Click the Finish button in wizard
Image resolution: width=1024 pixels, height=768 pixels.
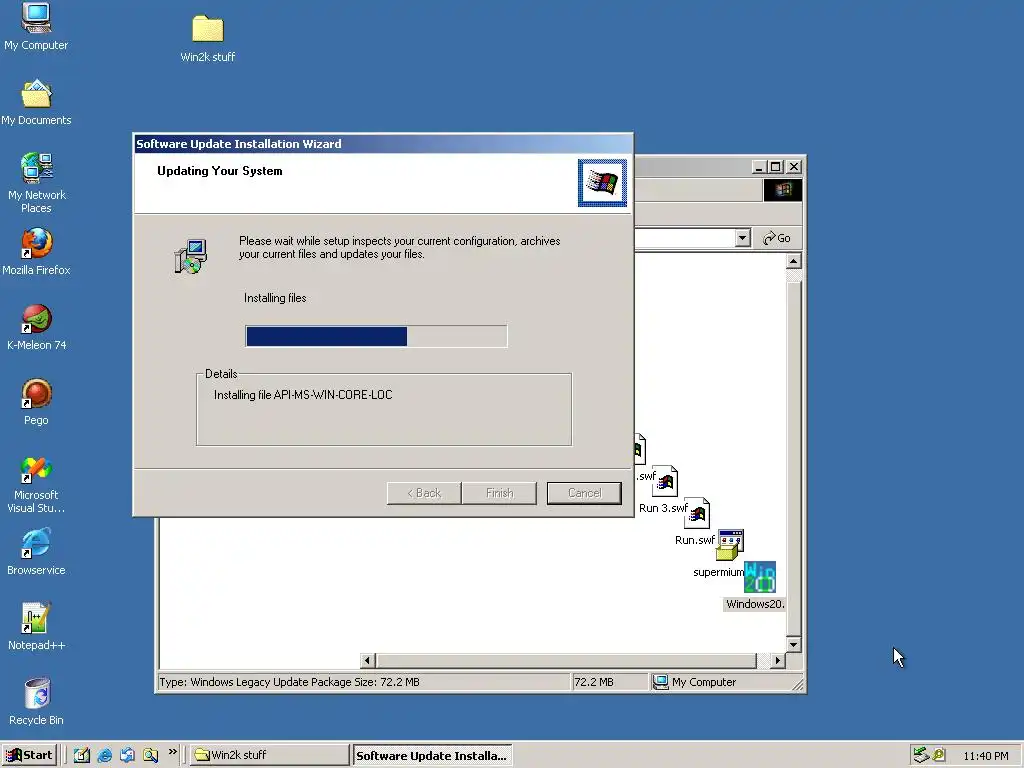click(x=499, y=493)
